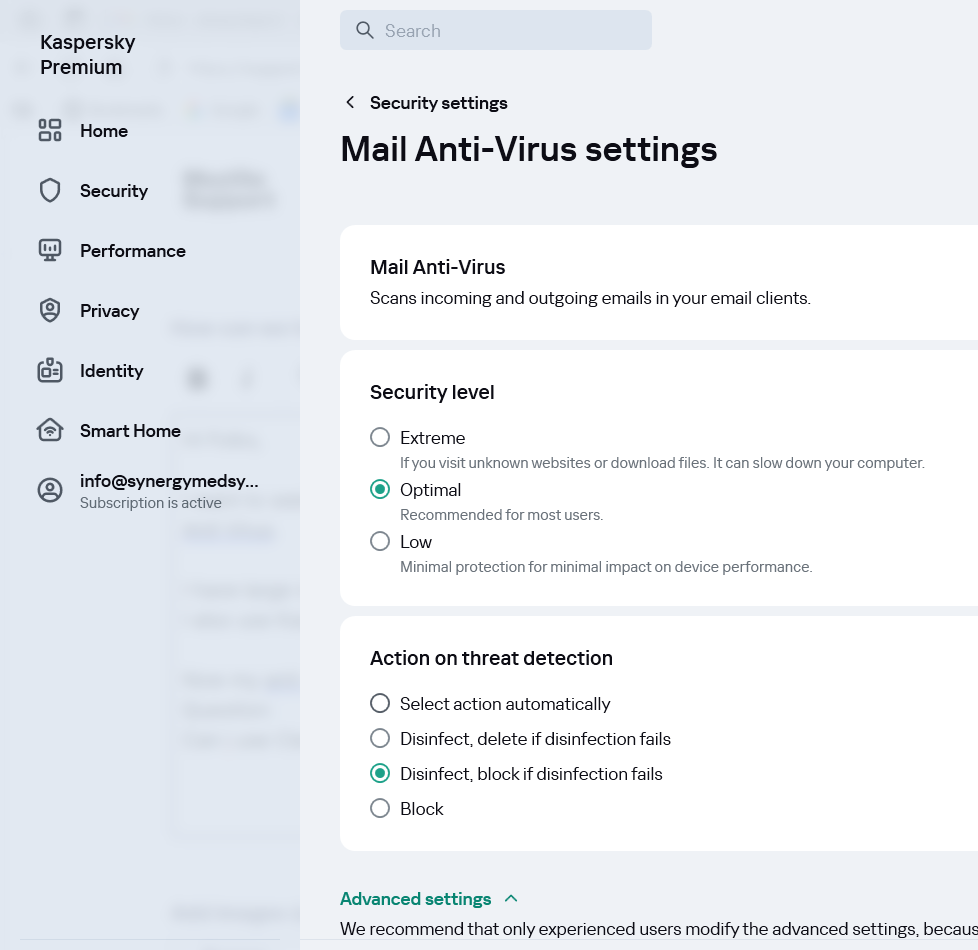Select the Low security level
978x950 pixels.
(x=380, y=542)
